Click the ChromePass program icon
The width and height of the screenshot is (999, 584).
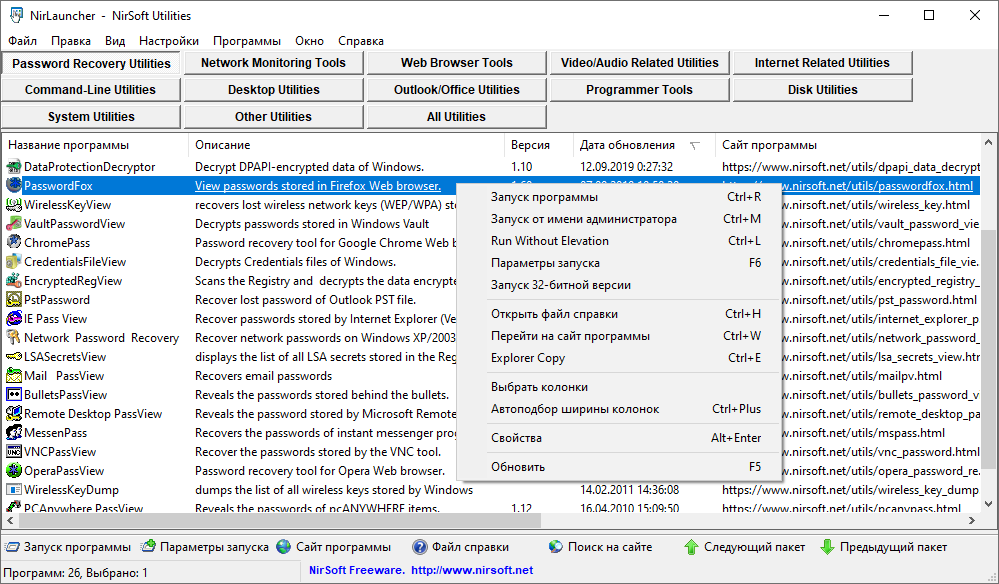pyautogui.click(x=13, y=243)
